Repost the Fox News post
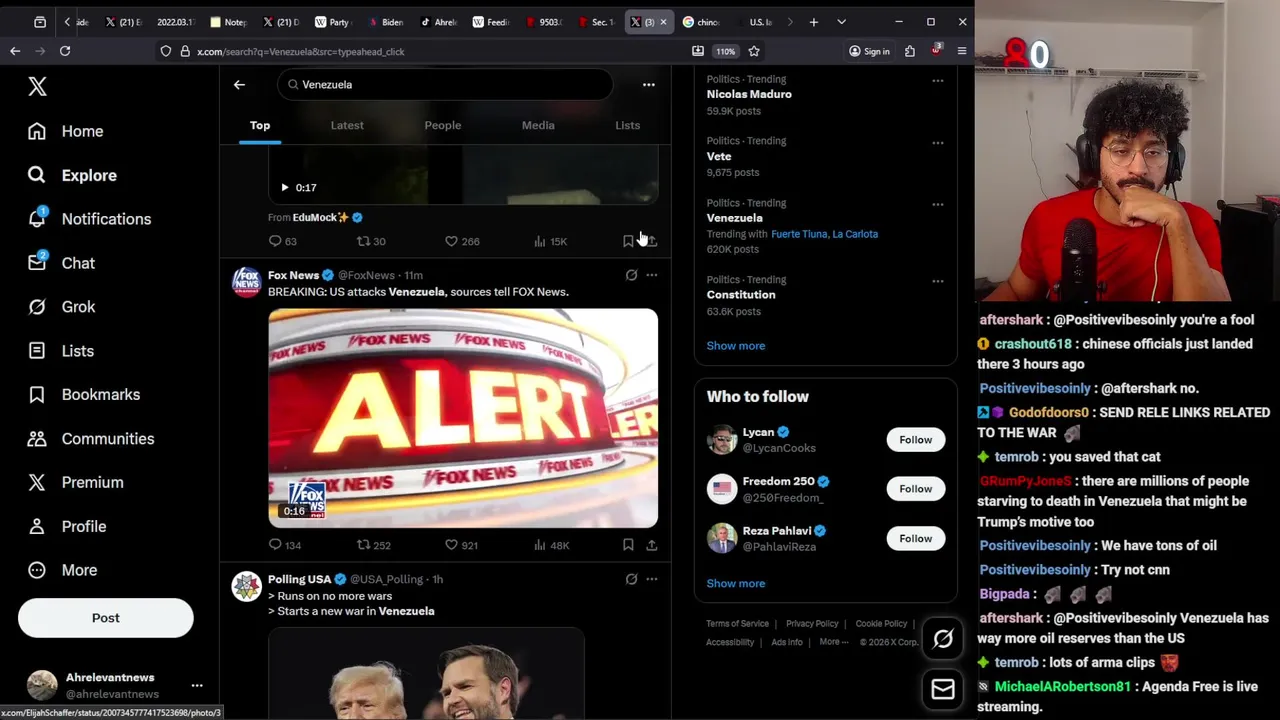 point(374,545)
